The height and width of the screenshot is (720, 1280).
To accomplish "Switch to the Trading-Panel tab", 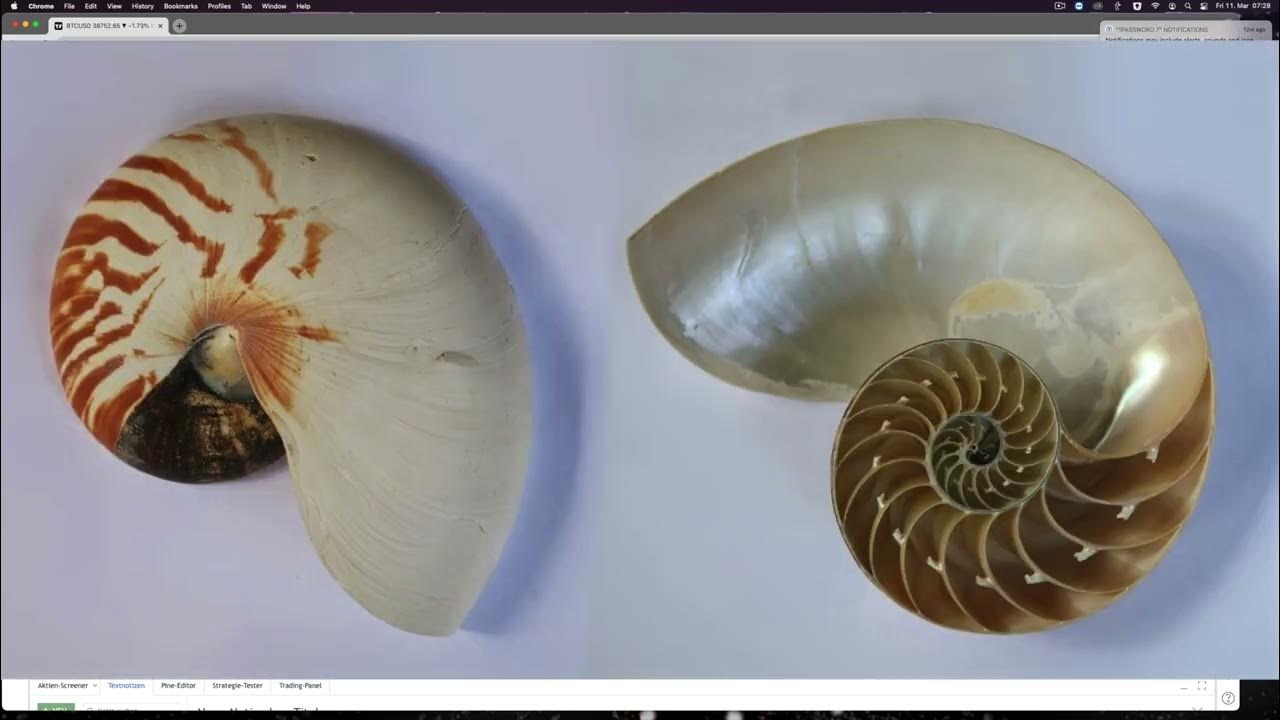I will pyautogui.click(x=300, y=686).
